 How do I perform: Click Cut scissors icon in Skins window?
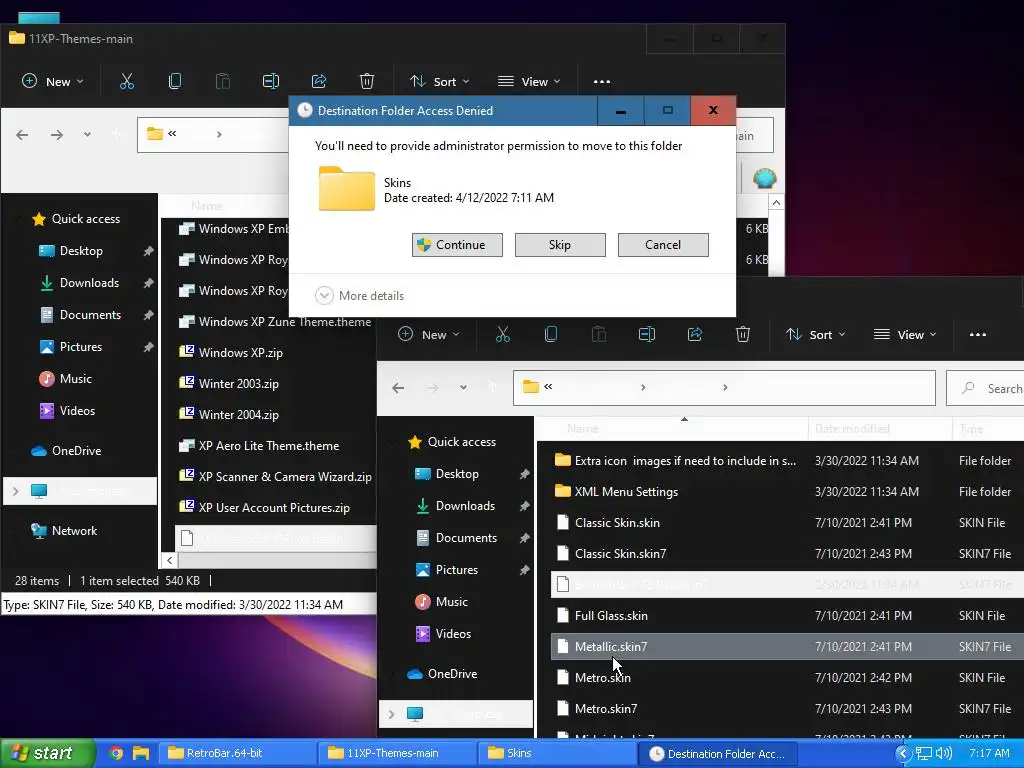click(503, 334)
